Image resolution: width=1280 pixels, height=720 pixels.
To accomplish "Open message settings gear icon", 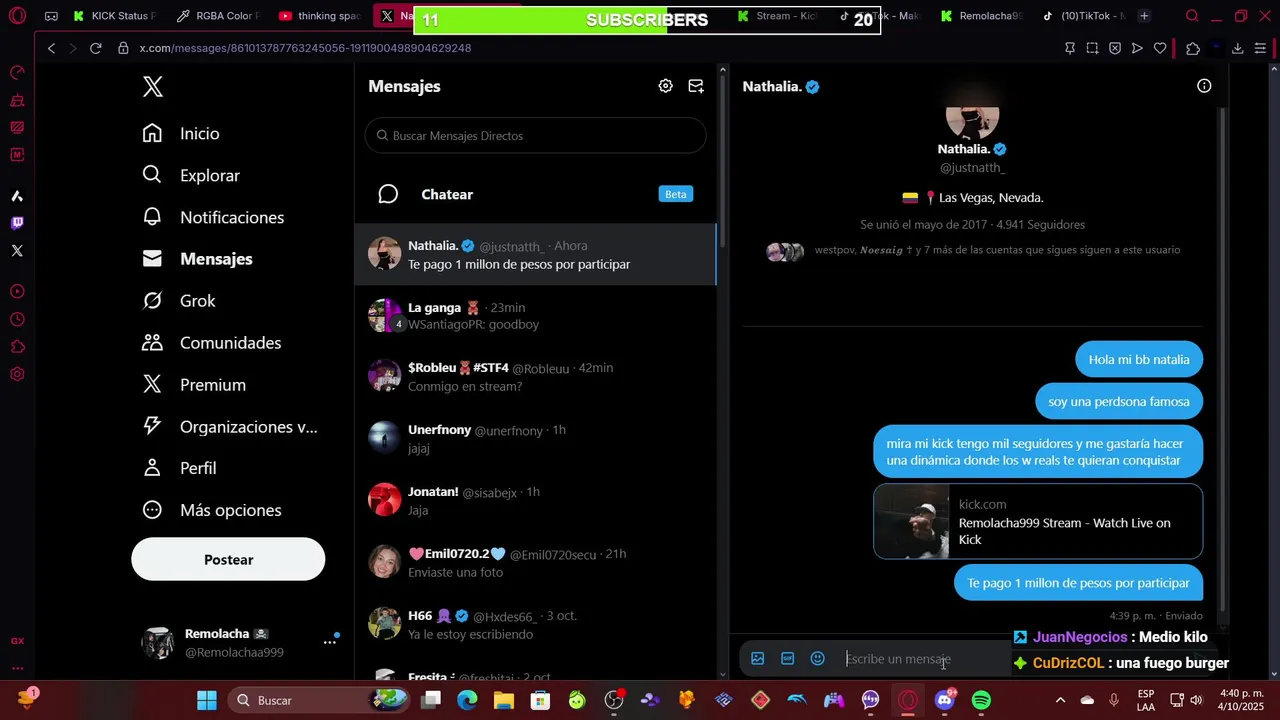I will click(x=665, y=86).
